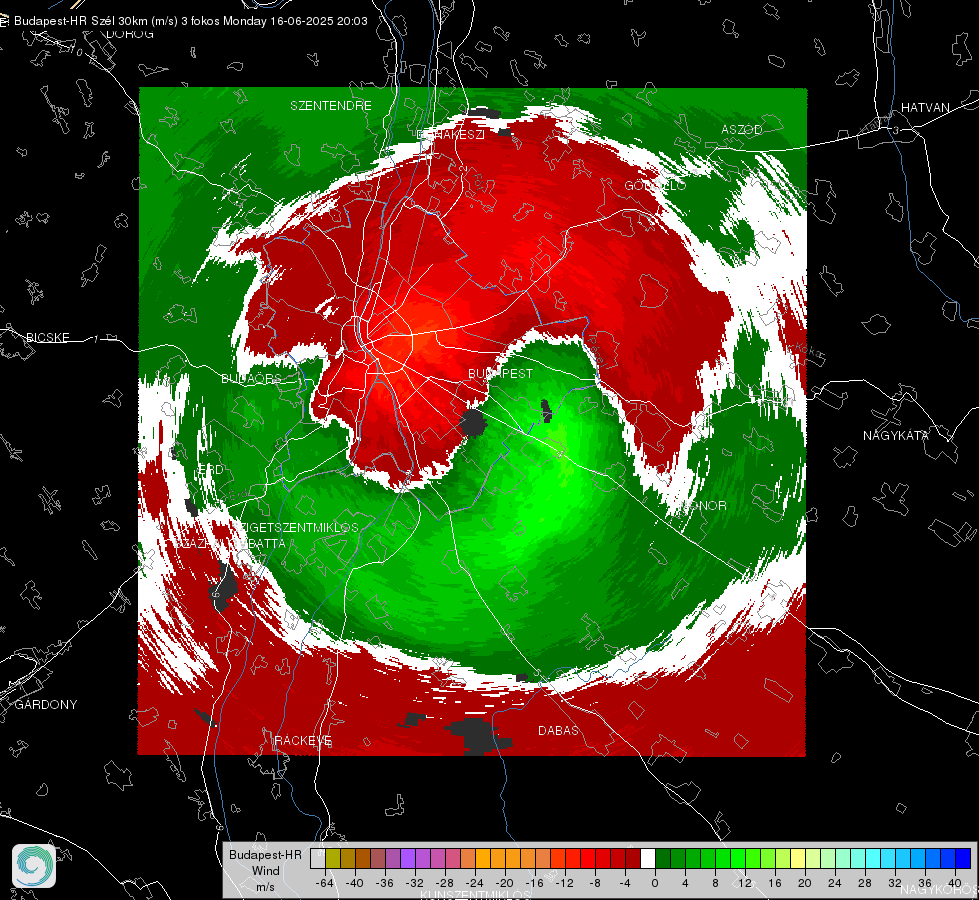Click the small icon before the Budapest-HR title
The width and height of the screenshot is (979, 900).
tap(4, 21)
